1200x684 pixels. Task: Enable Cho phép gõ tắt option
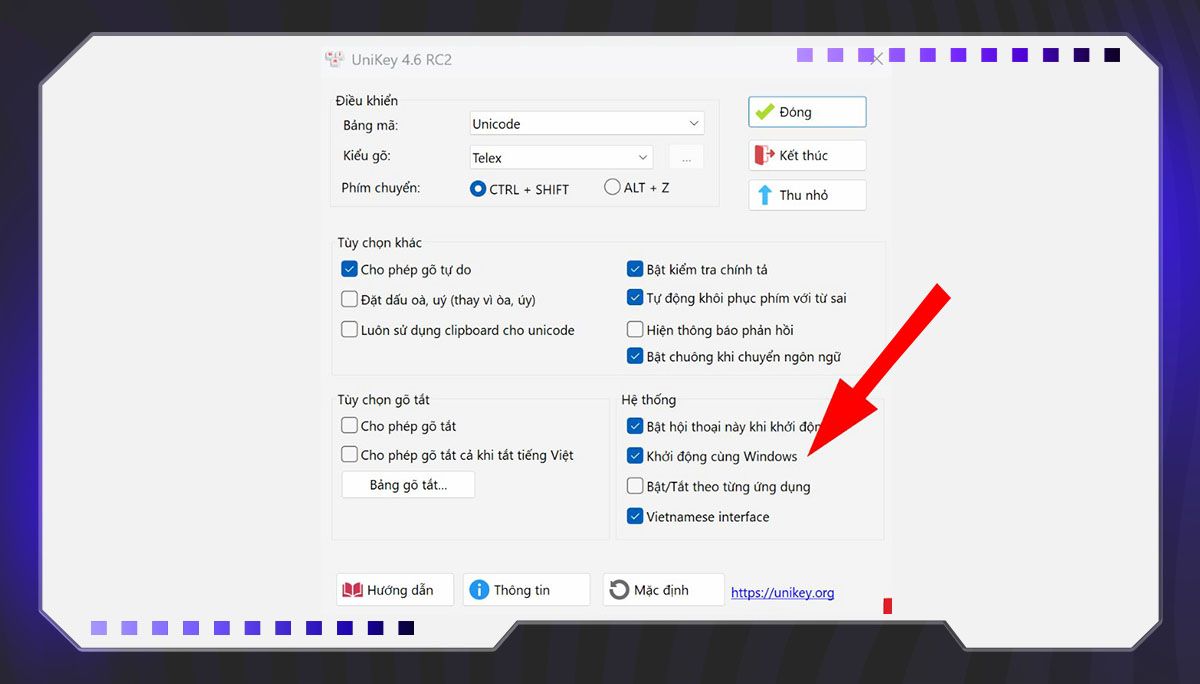350,425
